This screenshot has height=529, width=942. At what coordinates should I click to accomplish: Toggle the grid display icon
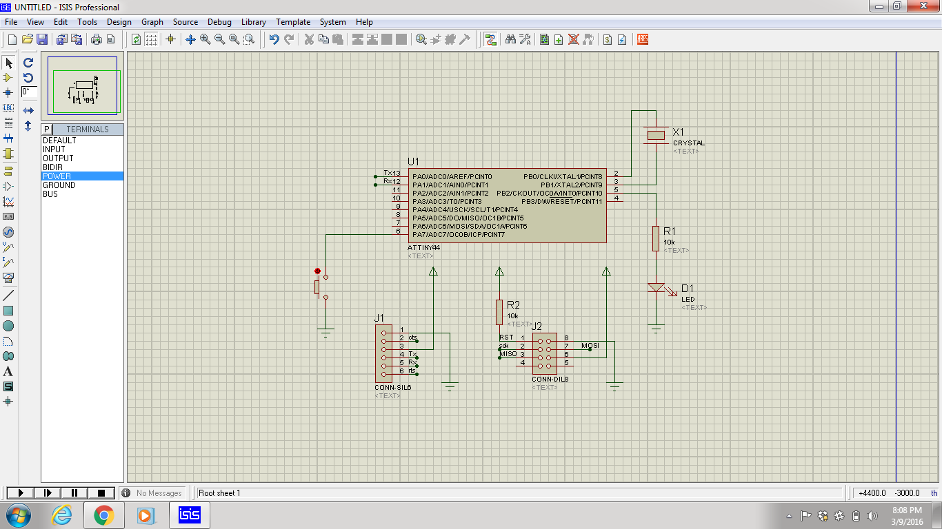151,40
